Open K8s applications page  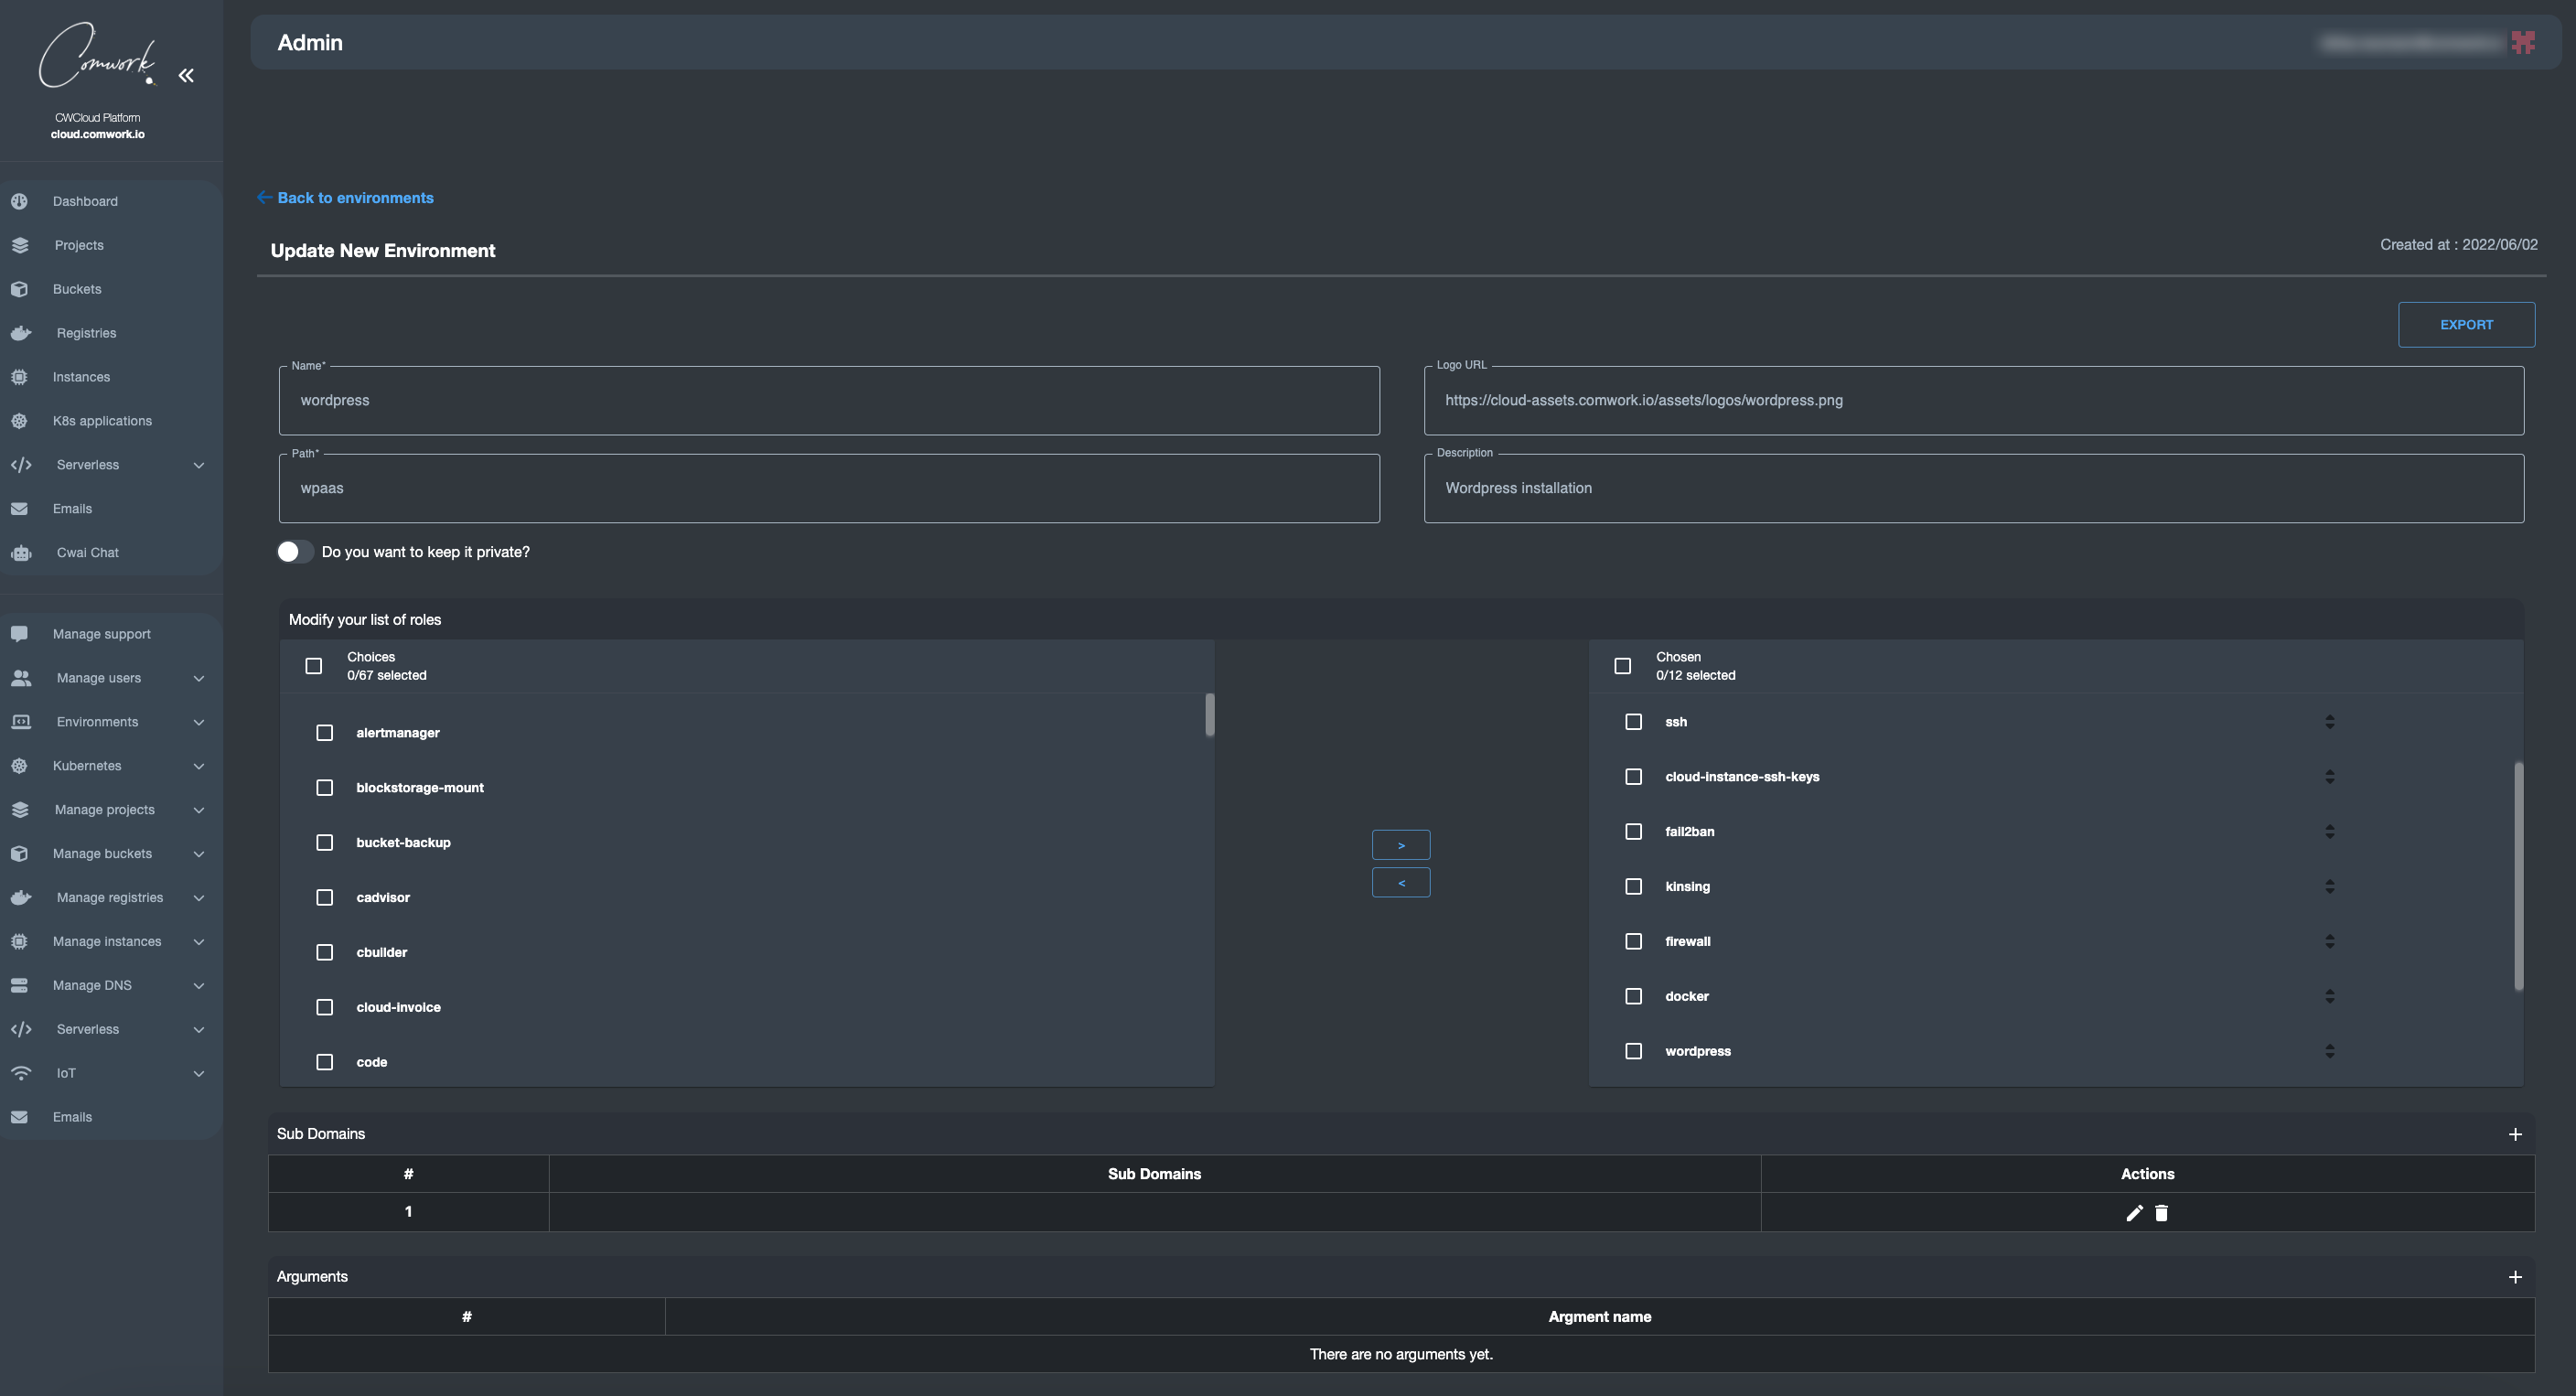[111, 421]
